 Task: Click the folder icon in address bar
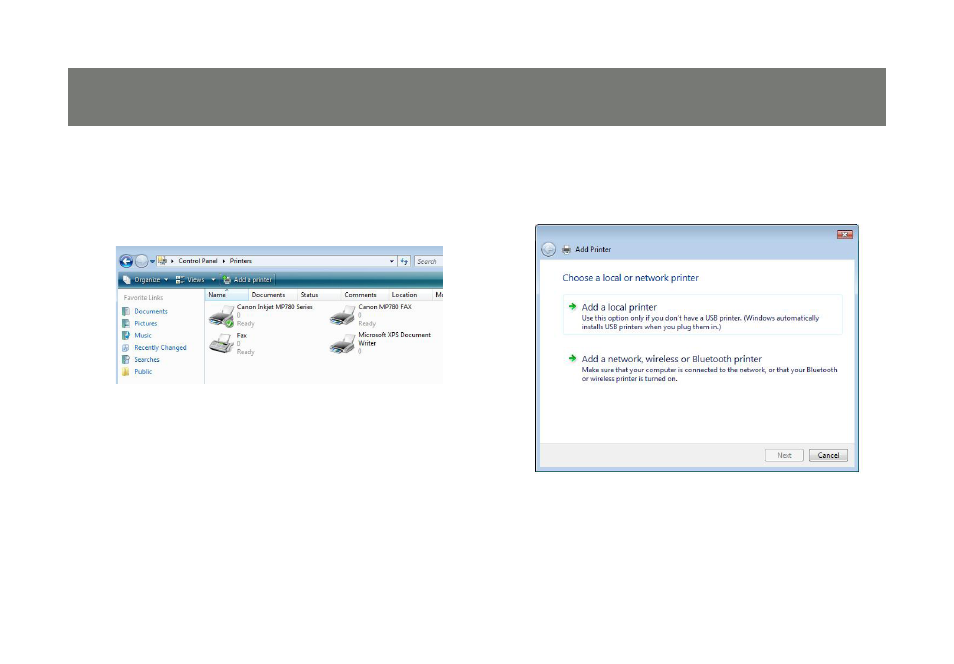[x=162, y=260]
